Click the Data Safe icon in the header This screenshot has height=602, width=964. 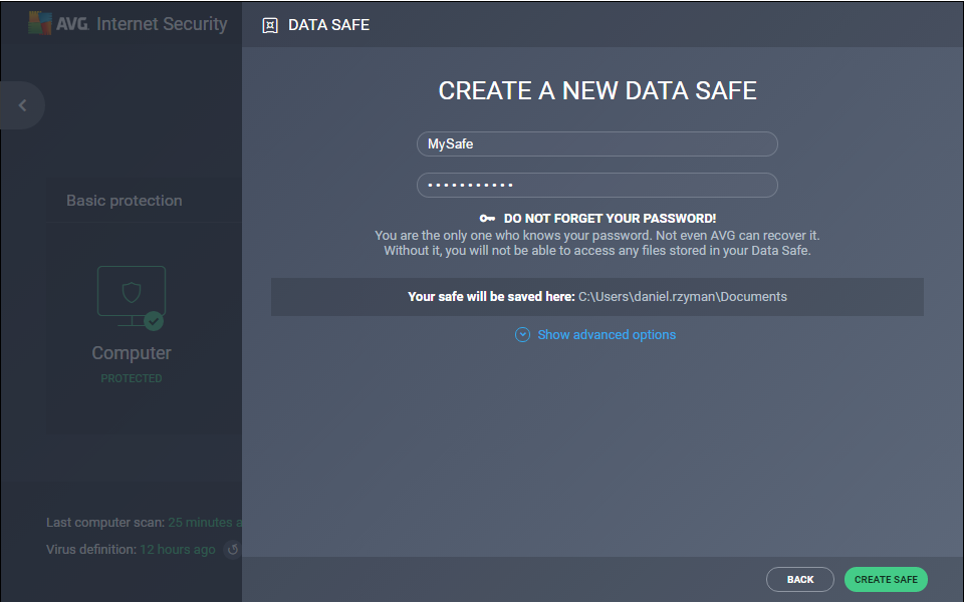coord(270,25)
